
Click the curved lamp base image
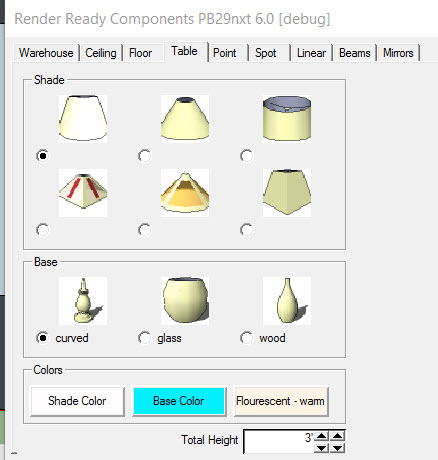[83, 301]
